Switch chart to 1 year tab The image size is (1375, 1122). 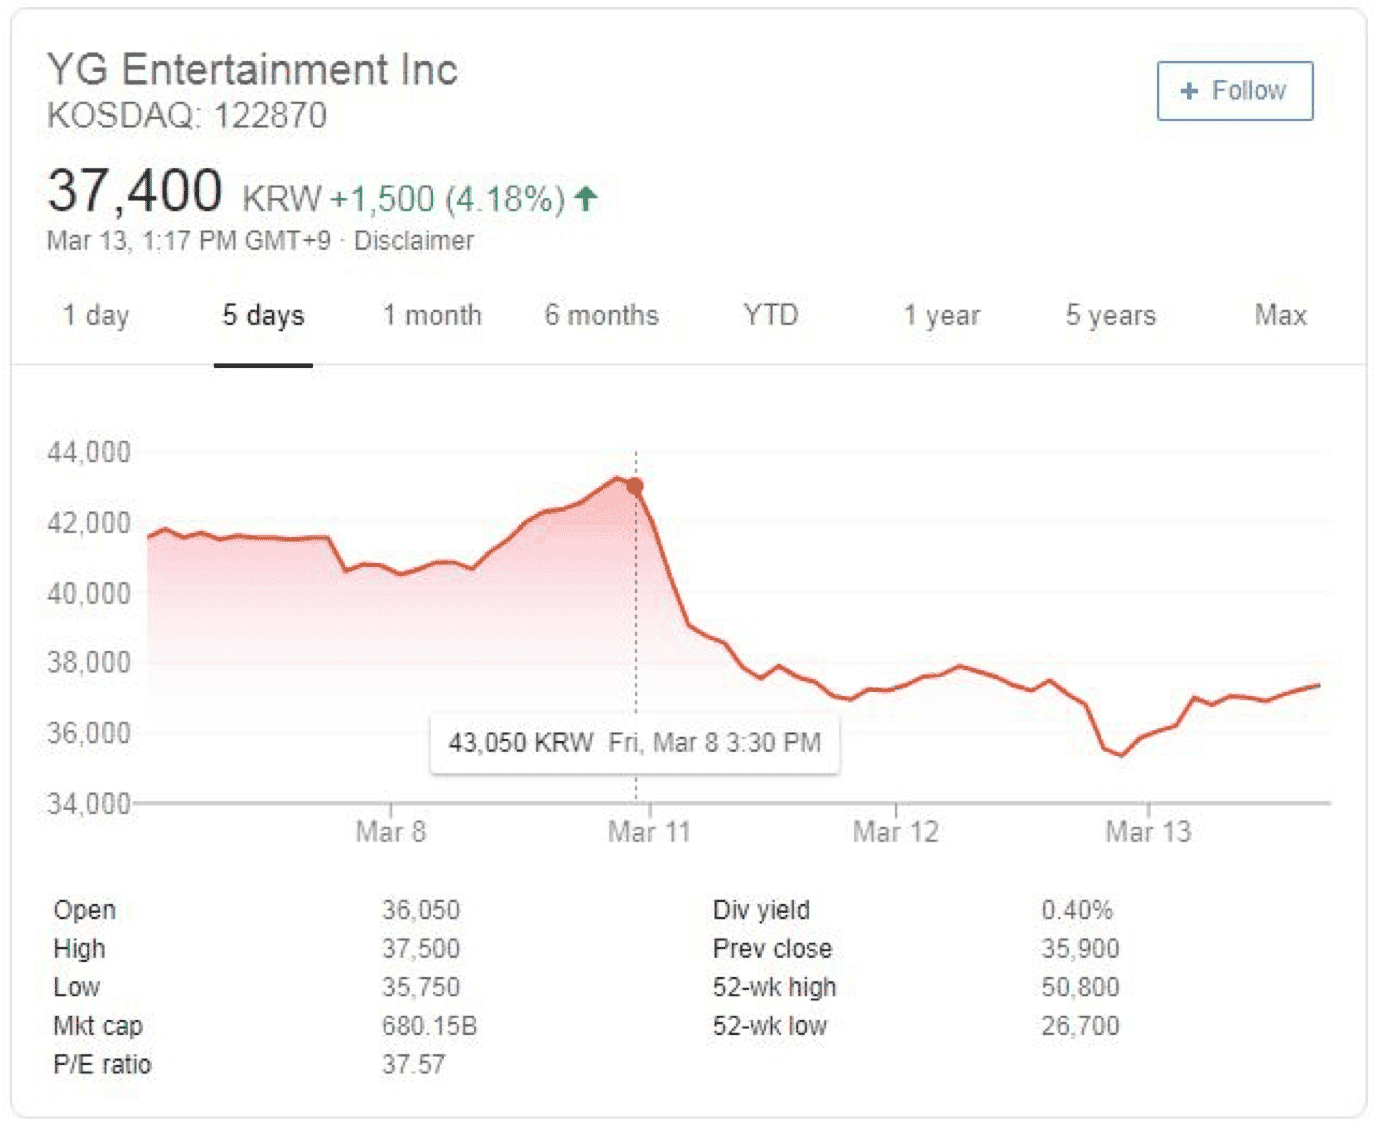941,315
